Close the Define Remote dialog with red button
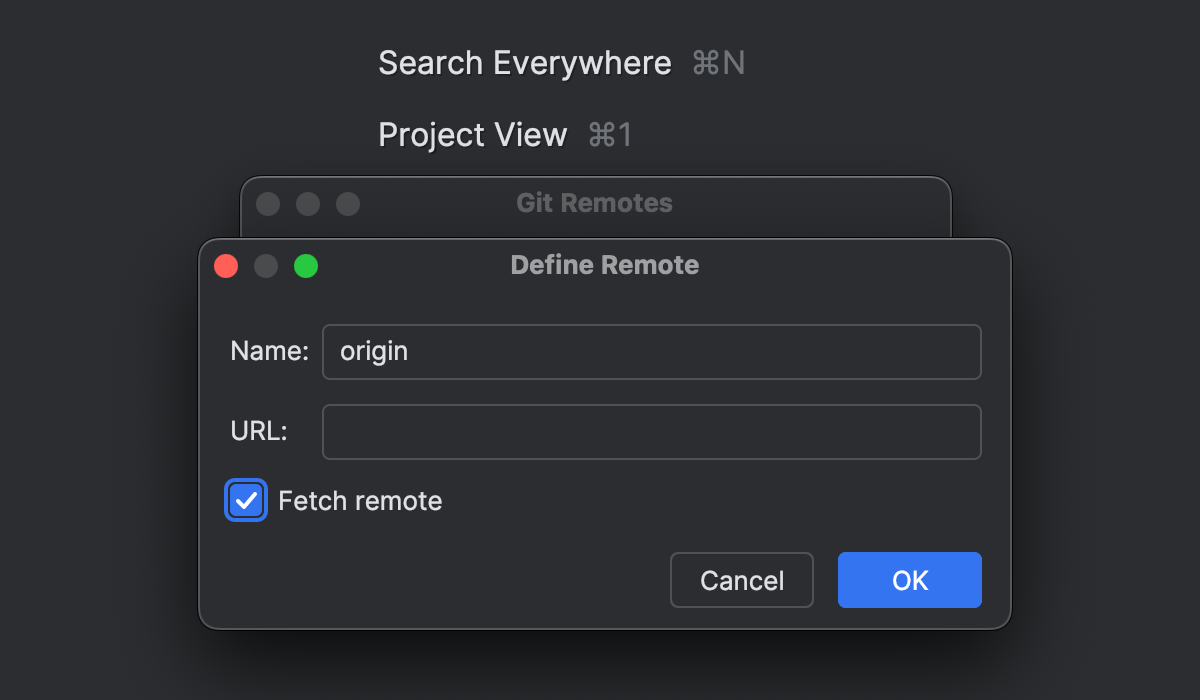 tap(226, 266)
